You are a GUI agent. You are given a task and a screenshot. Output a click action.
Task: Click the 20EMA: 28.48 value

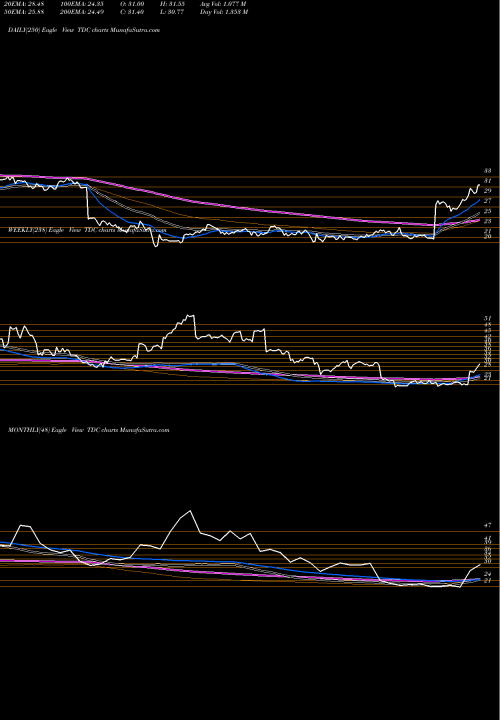[x=22, y=4]
